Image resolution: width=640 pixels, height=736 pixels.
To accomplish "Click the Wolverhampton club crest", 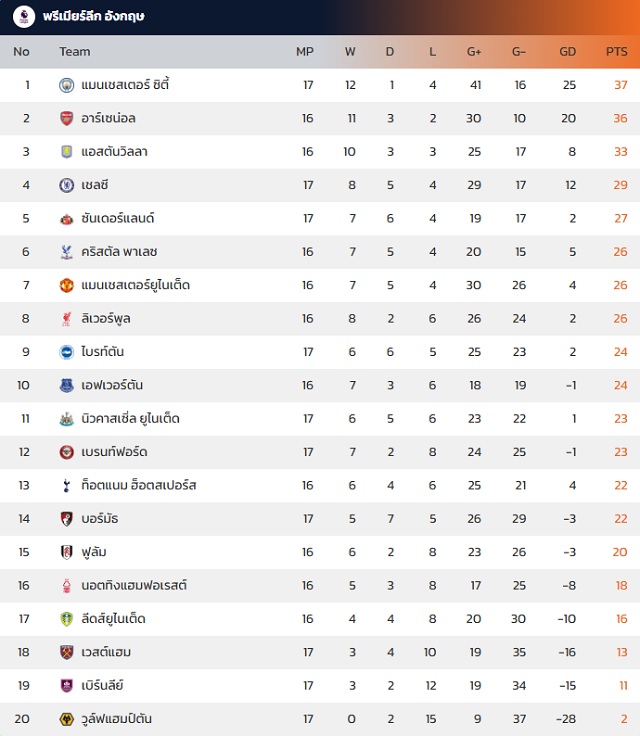I will [x=67, y=719].
